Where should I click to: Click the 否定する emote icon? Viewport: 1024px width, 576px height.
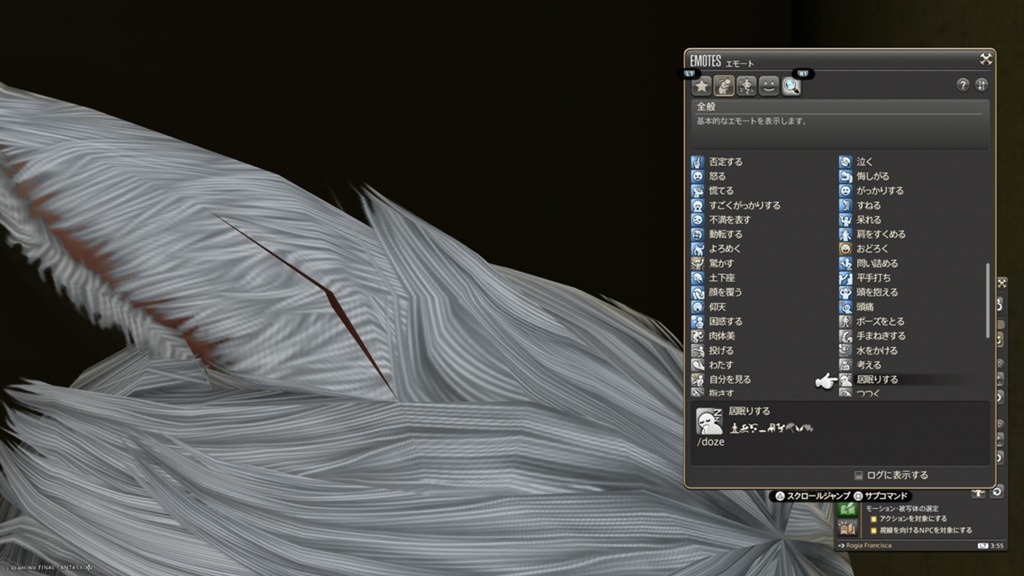[x=697, y=162]
